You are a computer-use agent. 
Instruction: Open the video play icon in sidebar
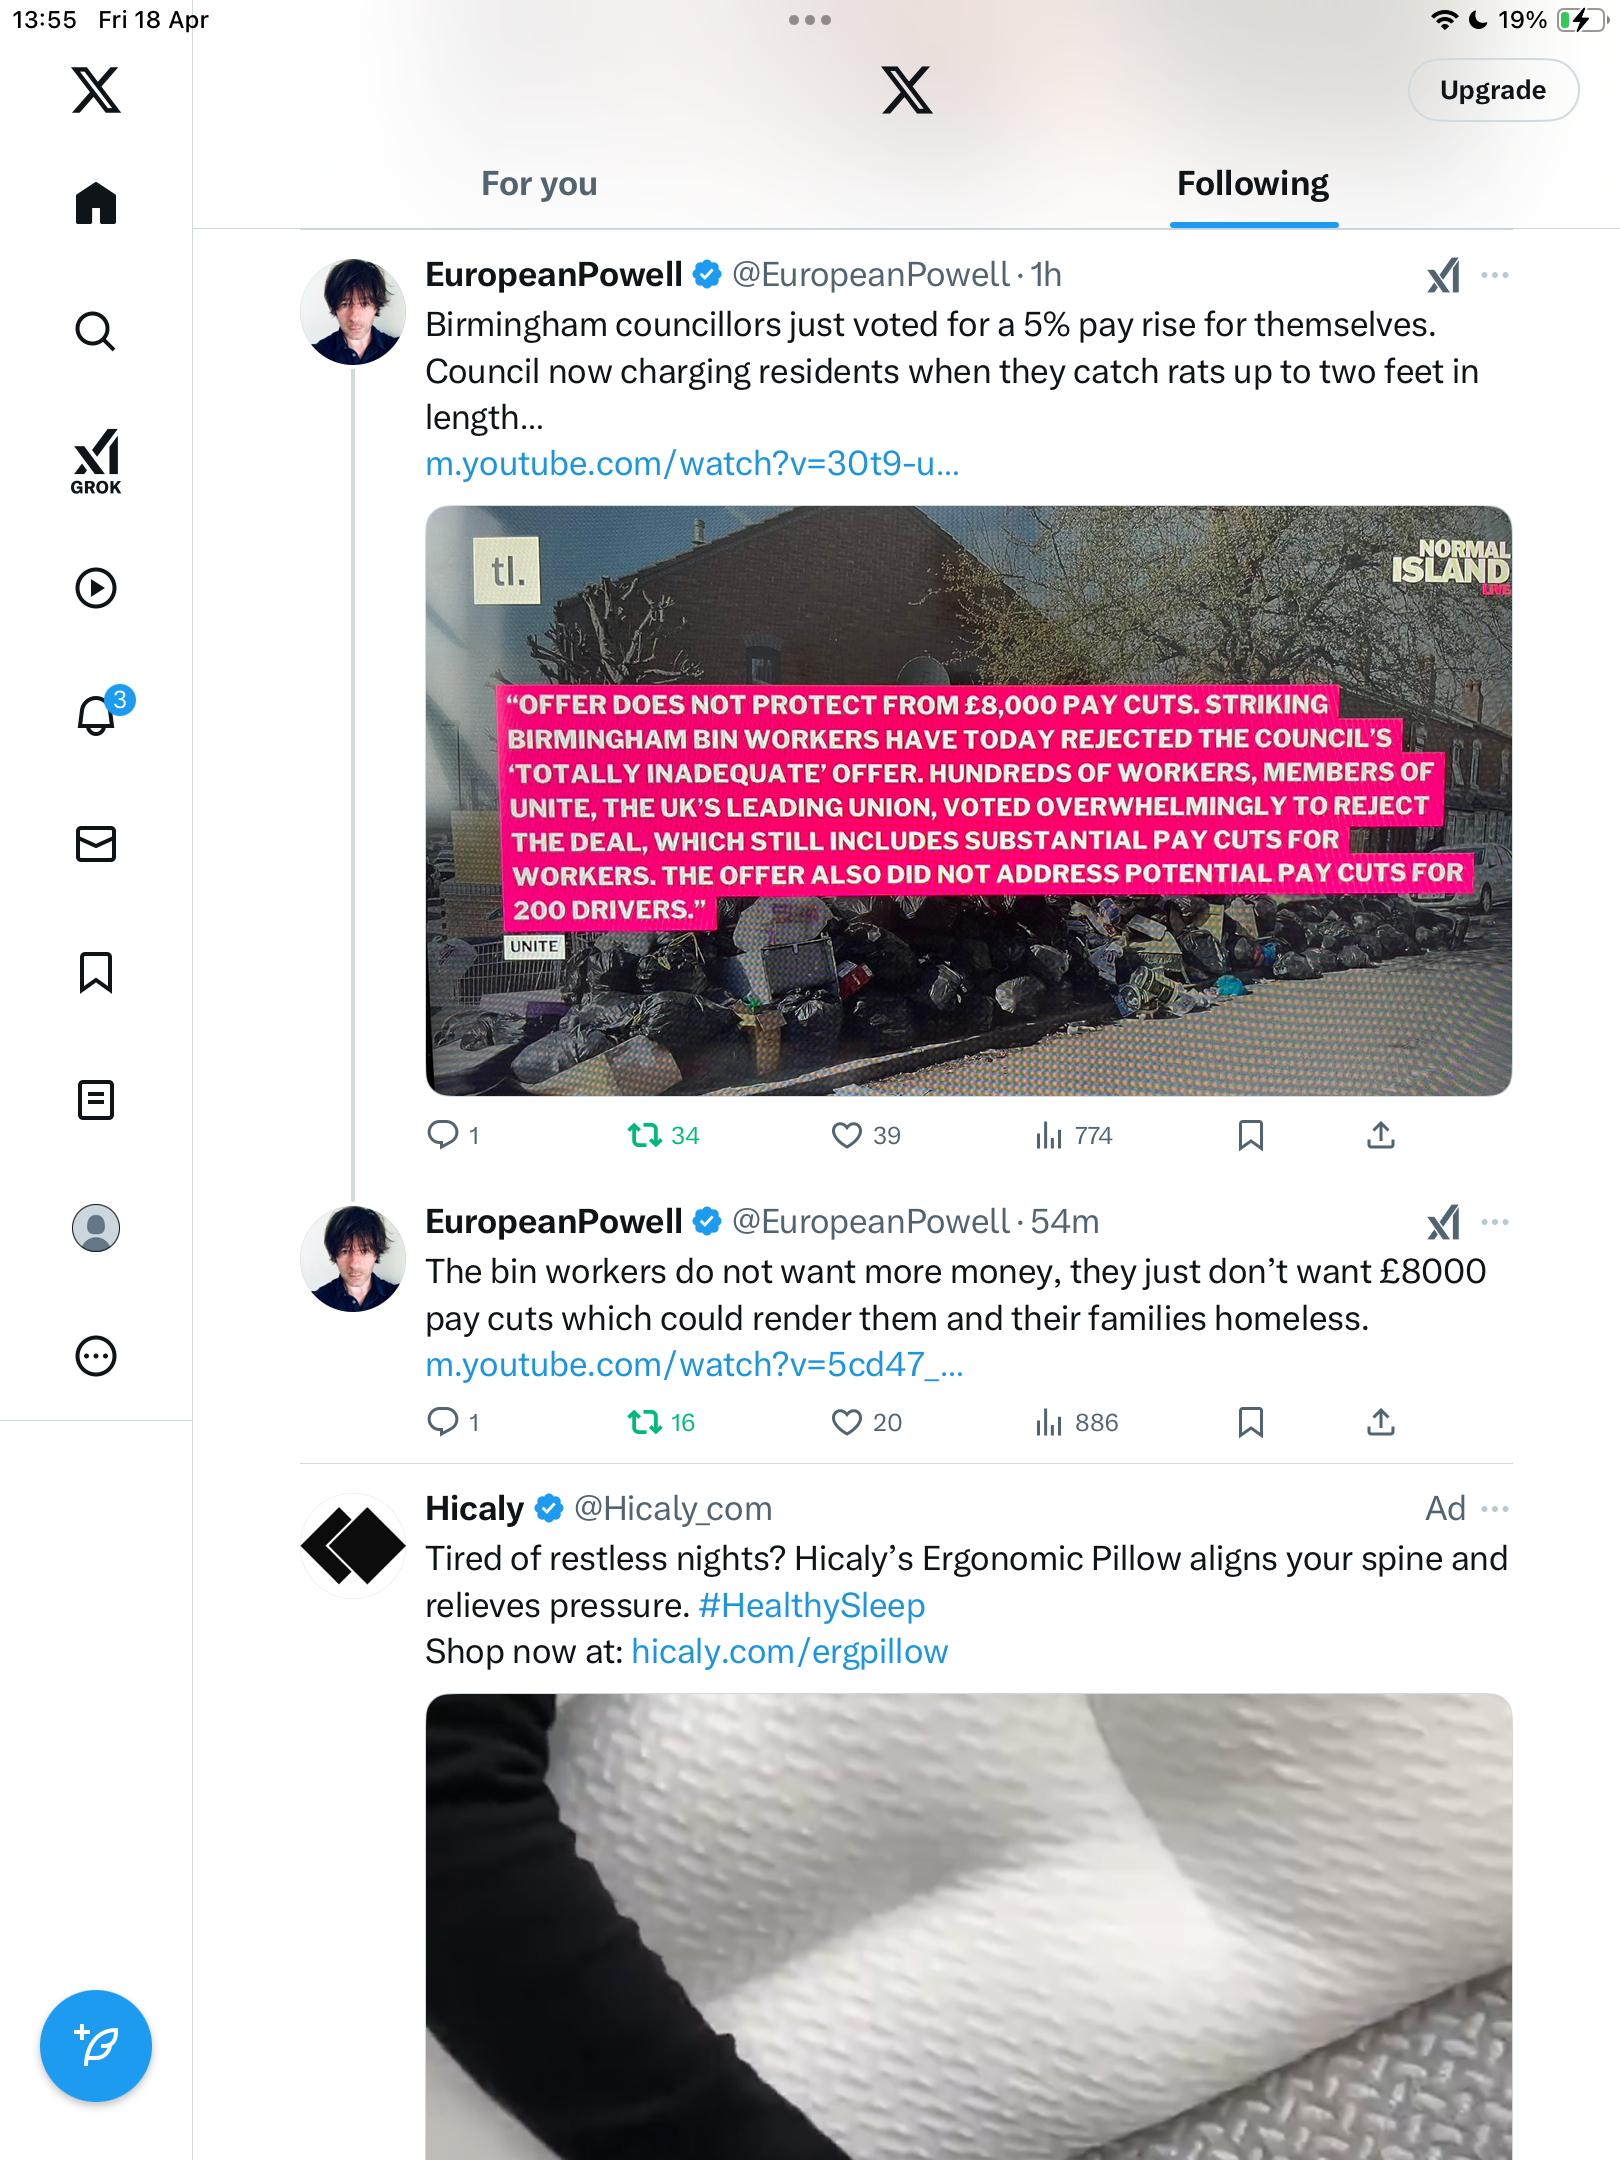coord(96,588)
